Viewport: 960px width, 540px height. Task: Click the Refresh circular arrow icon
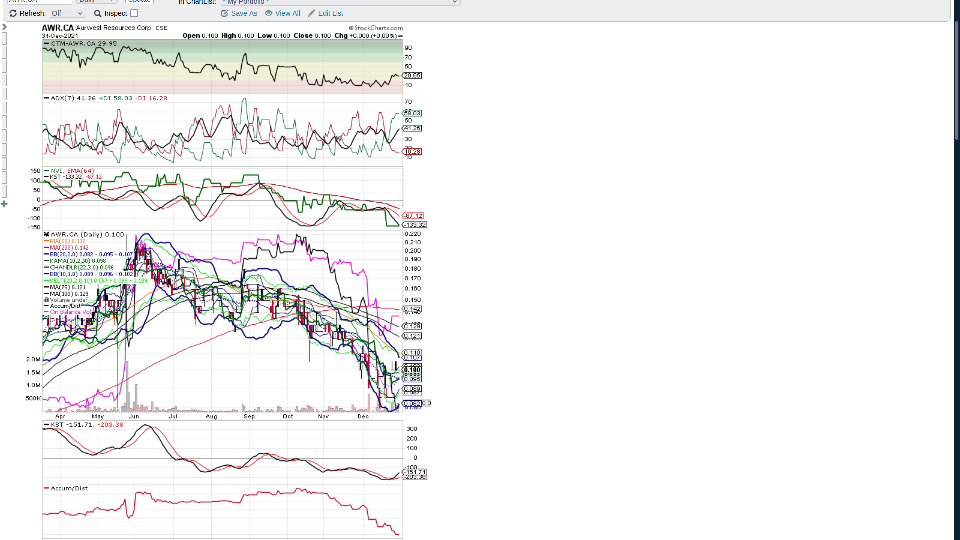click(12, 13)
